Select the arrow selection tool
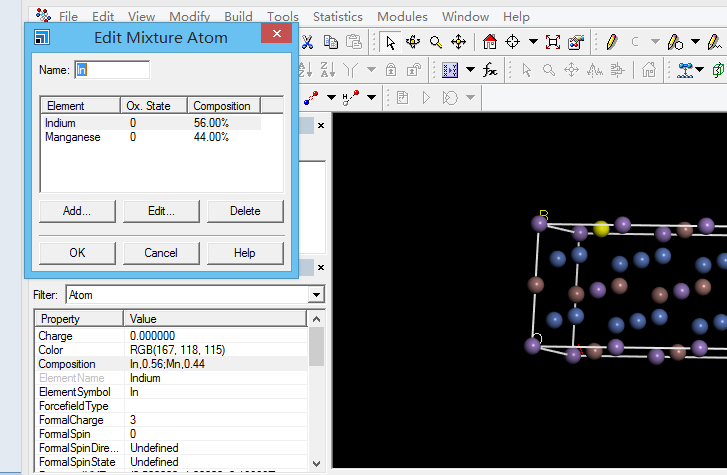The height and width of the screenshot is (475, 727). pos(389,42)
